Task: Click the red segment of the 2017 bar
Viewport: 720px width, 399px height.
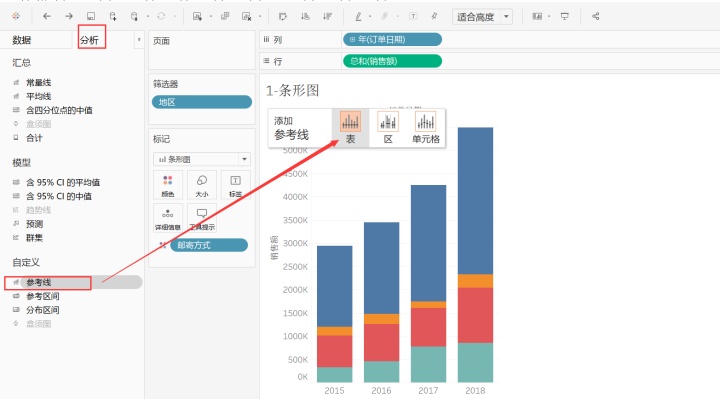Action: point(428,327)
